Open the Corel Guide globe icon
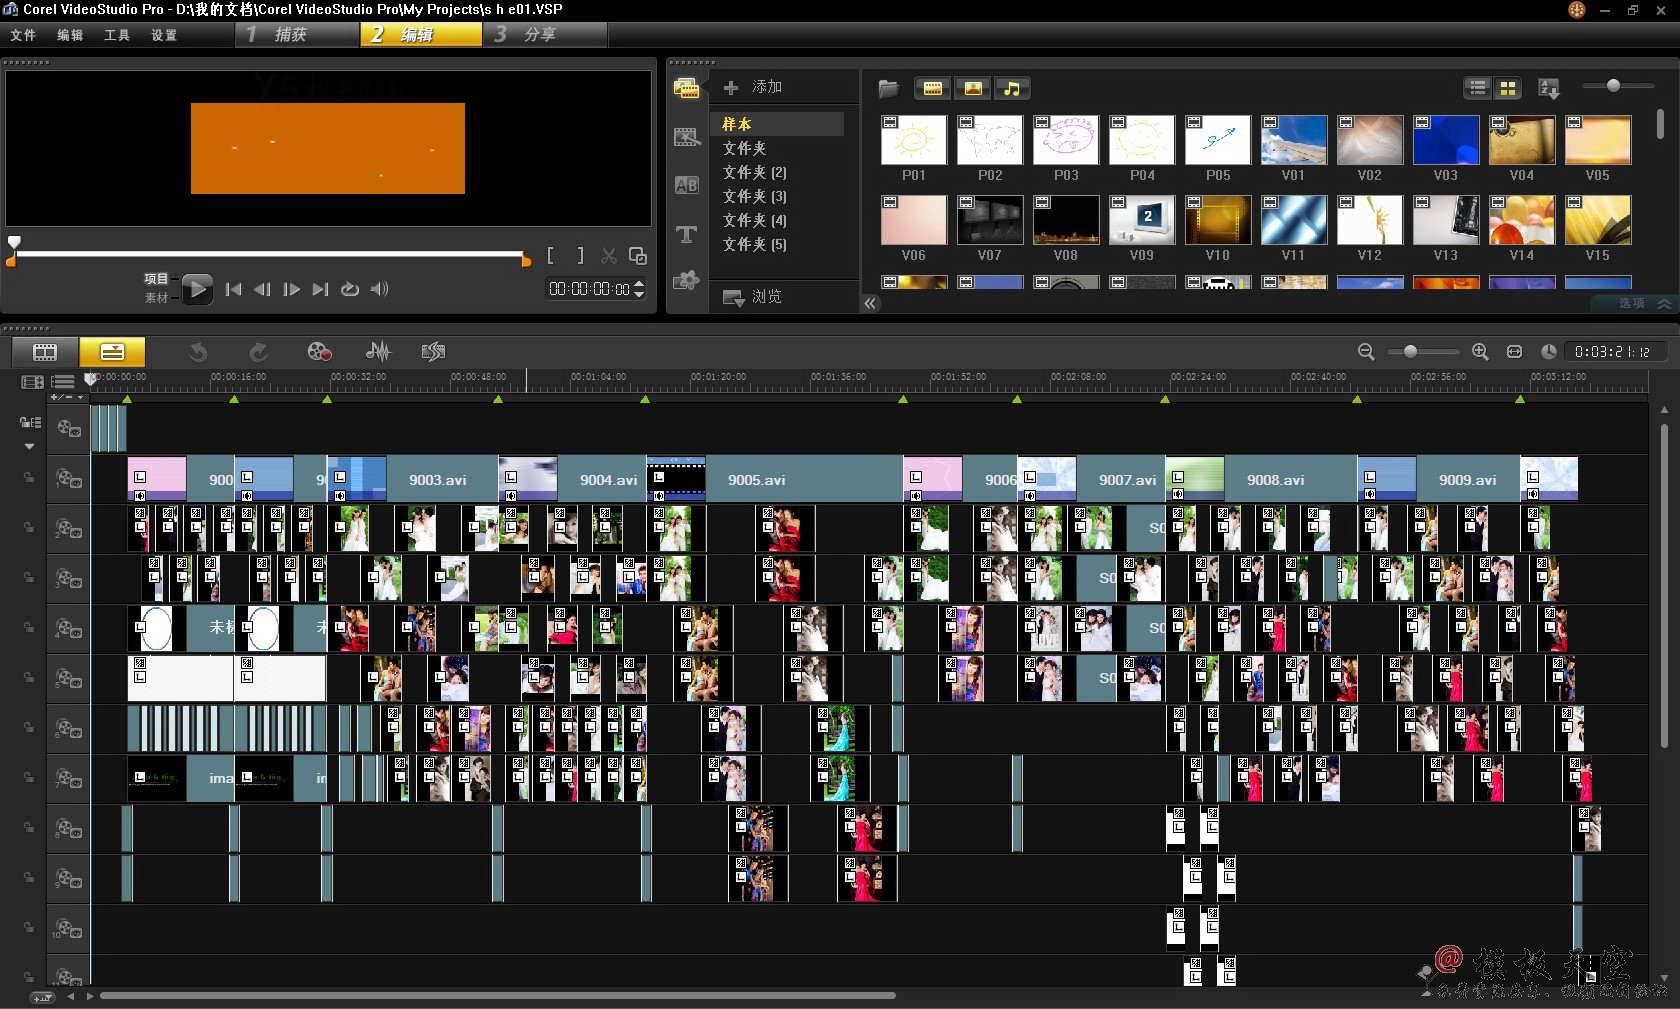The image size is (1680, 1009). tap(1577, 9)
